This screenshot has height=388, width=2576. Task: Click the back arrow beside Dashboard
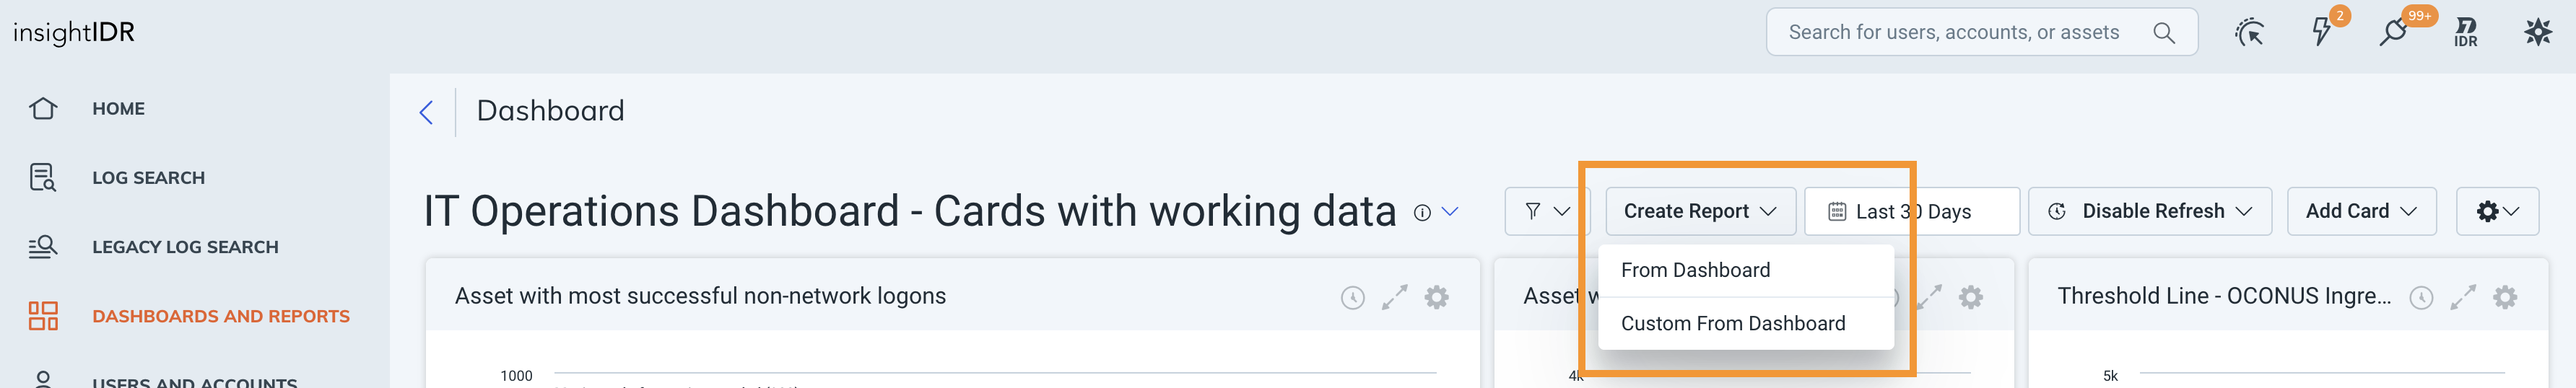tap(426, 112)
